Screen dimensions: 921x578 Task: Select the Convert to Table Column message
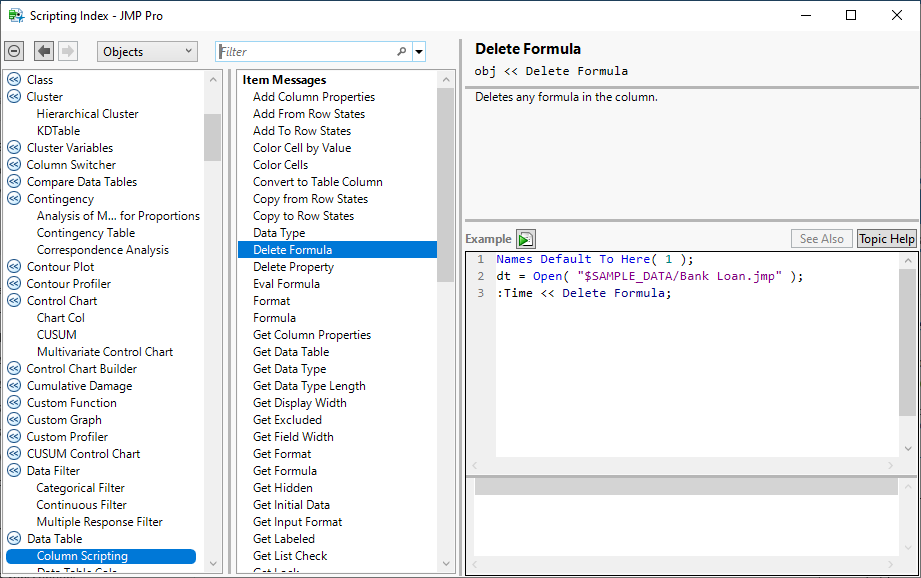pos(318,182)
